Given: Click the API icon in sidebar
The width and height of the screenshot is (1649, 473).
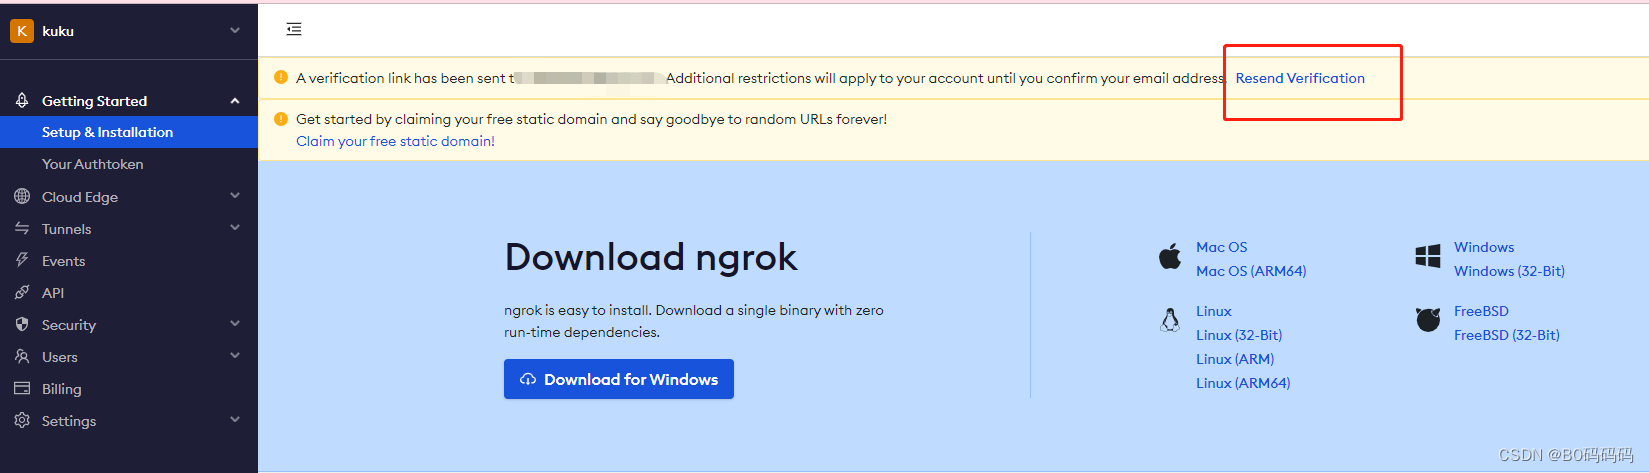Looking at the screenshot, I should click(x=22, y=292).
